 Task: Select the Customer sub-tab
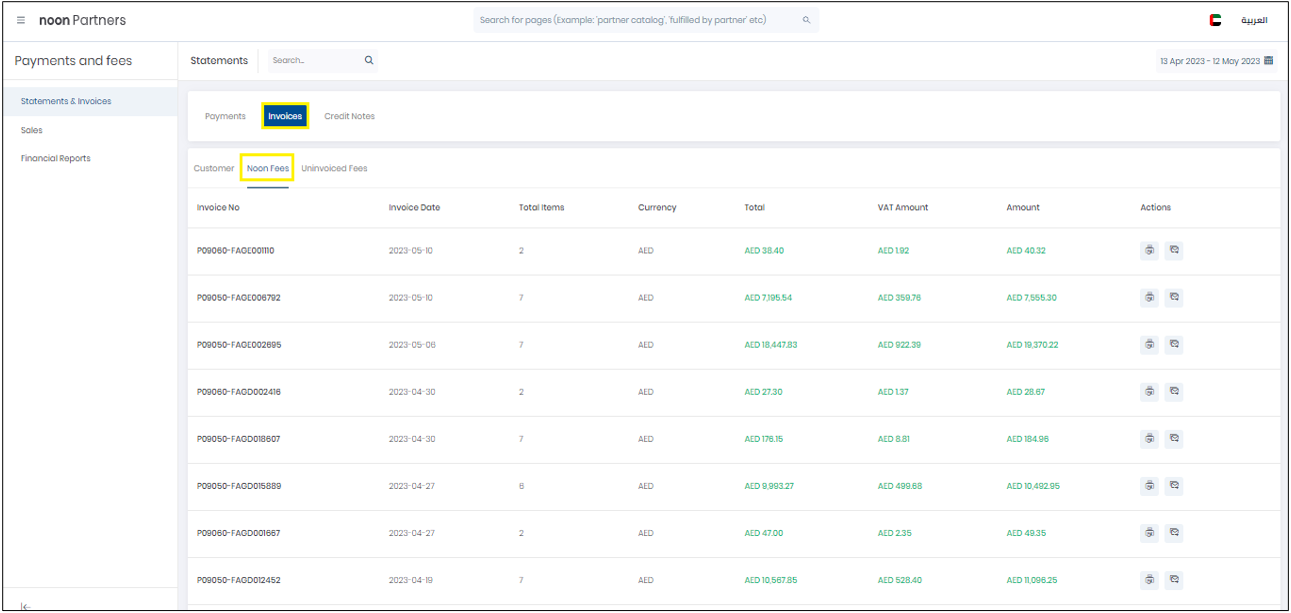[214, 168]
